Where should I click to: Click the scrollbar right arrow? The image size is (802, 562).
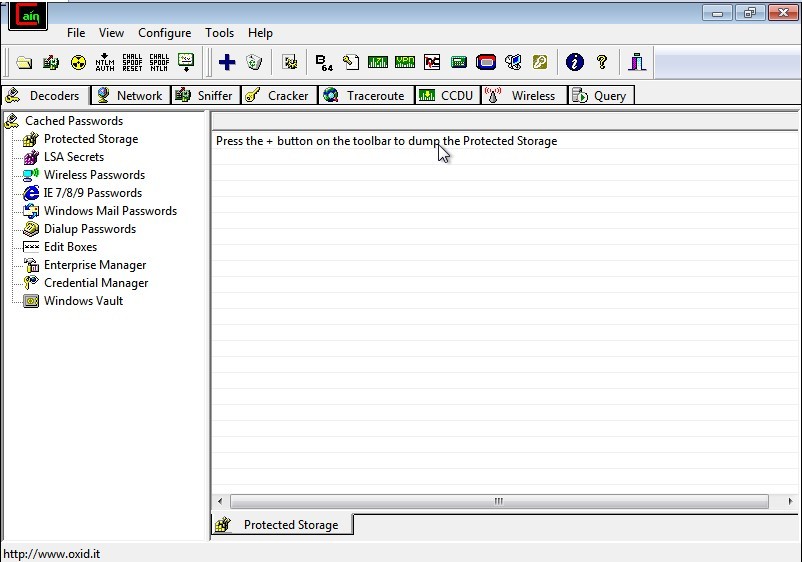coord(790,501)
